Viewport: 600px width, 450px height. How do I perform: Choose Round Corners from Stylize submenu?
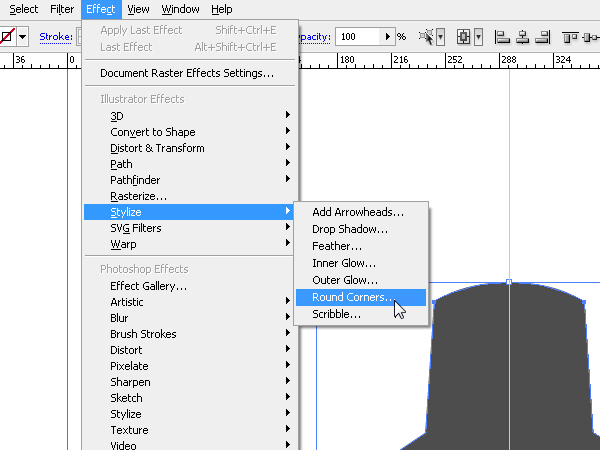click(x=353, y=297)
